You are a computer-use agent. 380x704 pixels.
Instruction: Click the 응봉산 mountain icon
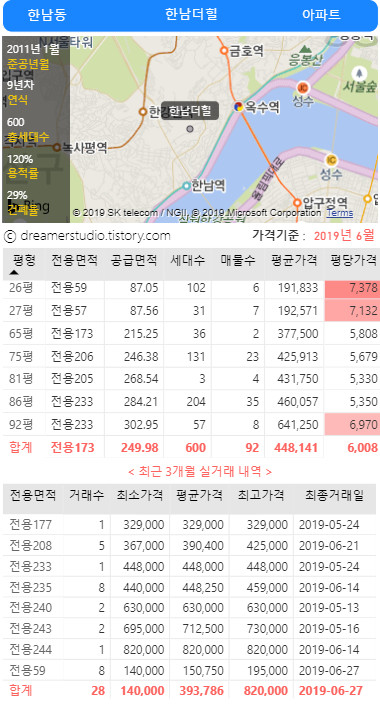click(305, 48)
